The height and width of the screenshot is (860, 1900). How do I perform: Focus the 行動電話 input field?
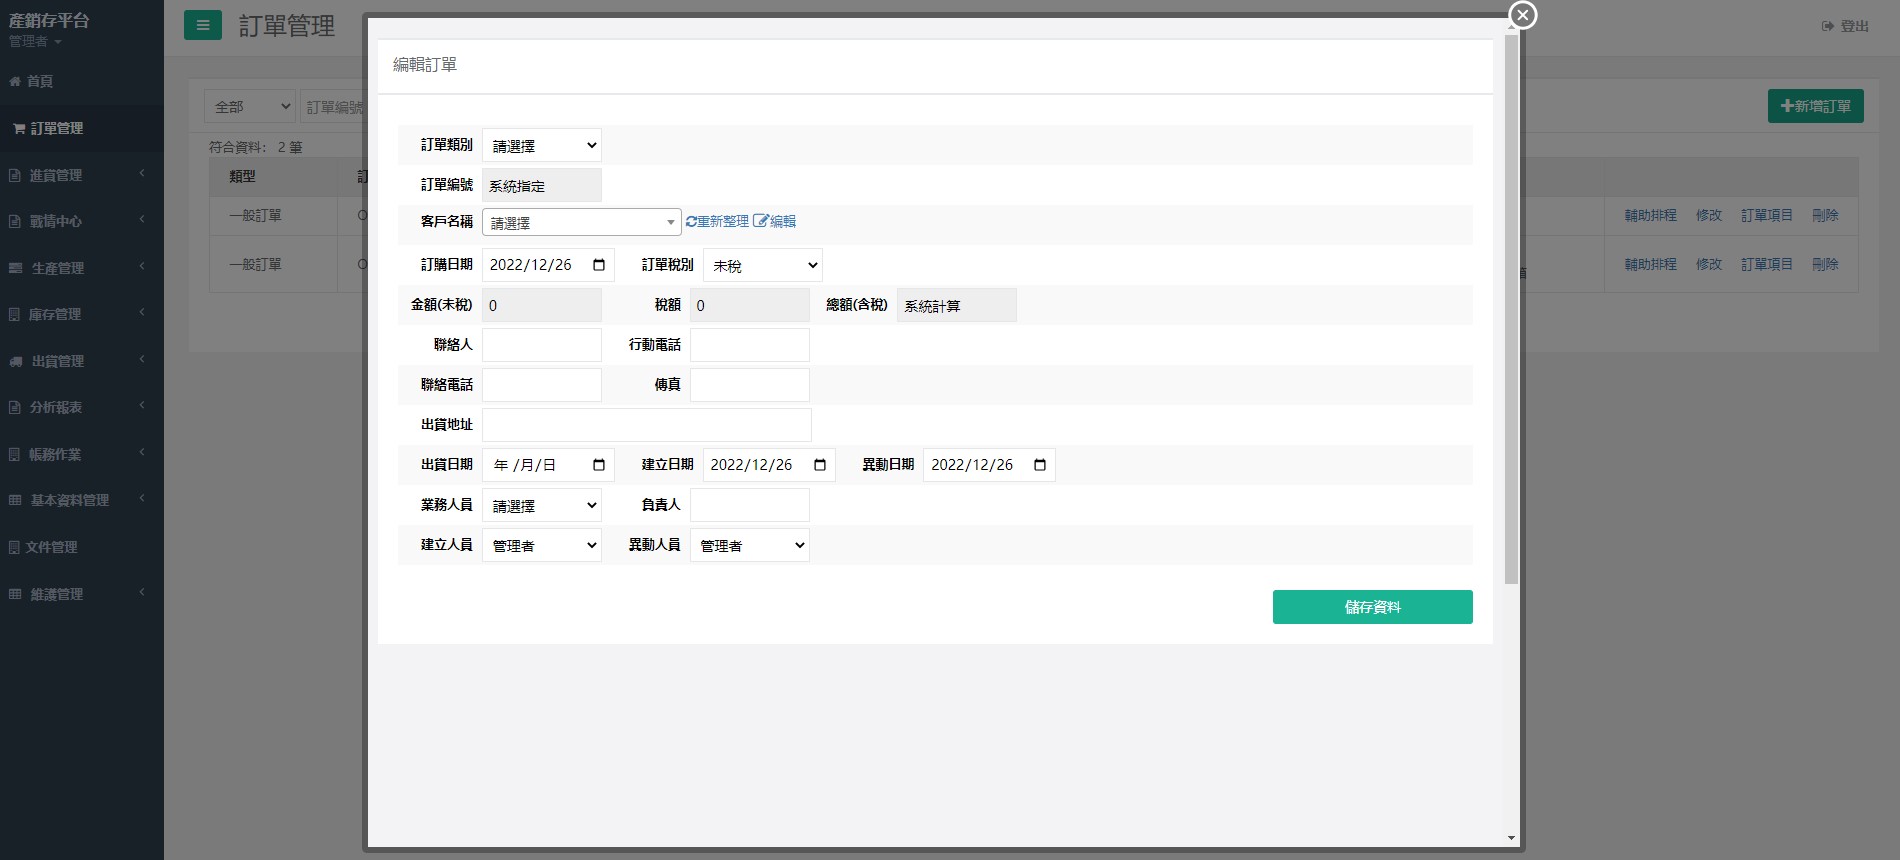750,345
